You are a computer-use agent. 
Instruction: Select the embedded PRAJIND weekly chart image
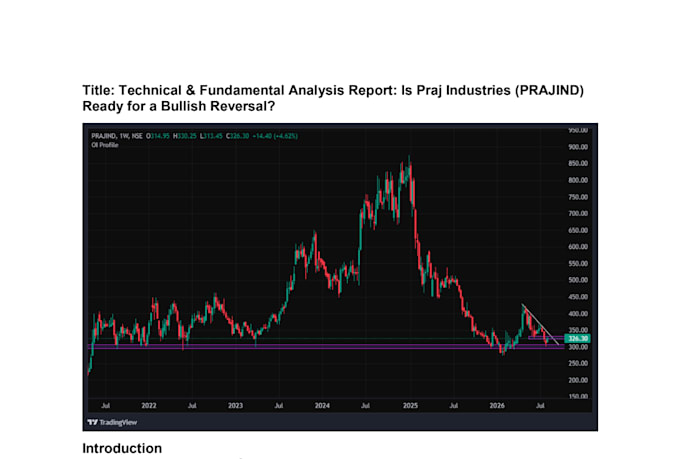click(x=340, y=277)
